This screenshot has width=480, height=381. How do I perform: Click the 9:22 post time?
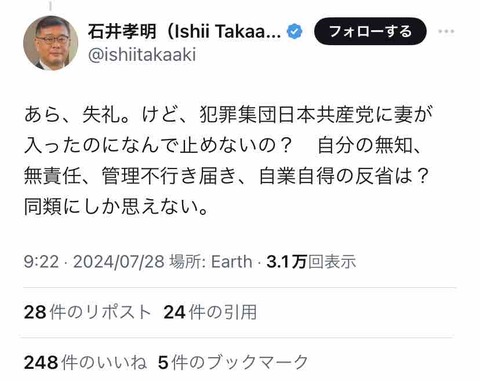pyautogui.click(x=41, y=262)
